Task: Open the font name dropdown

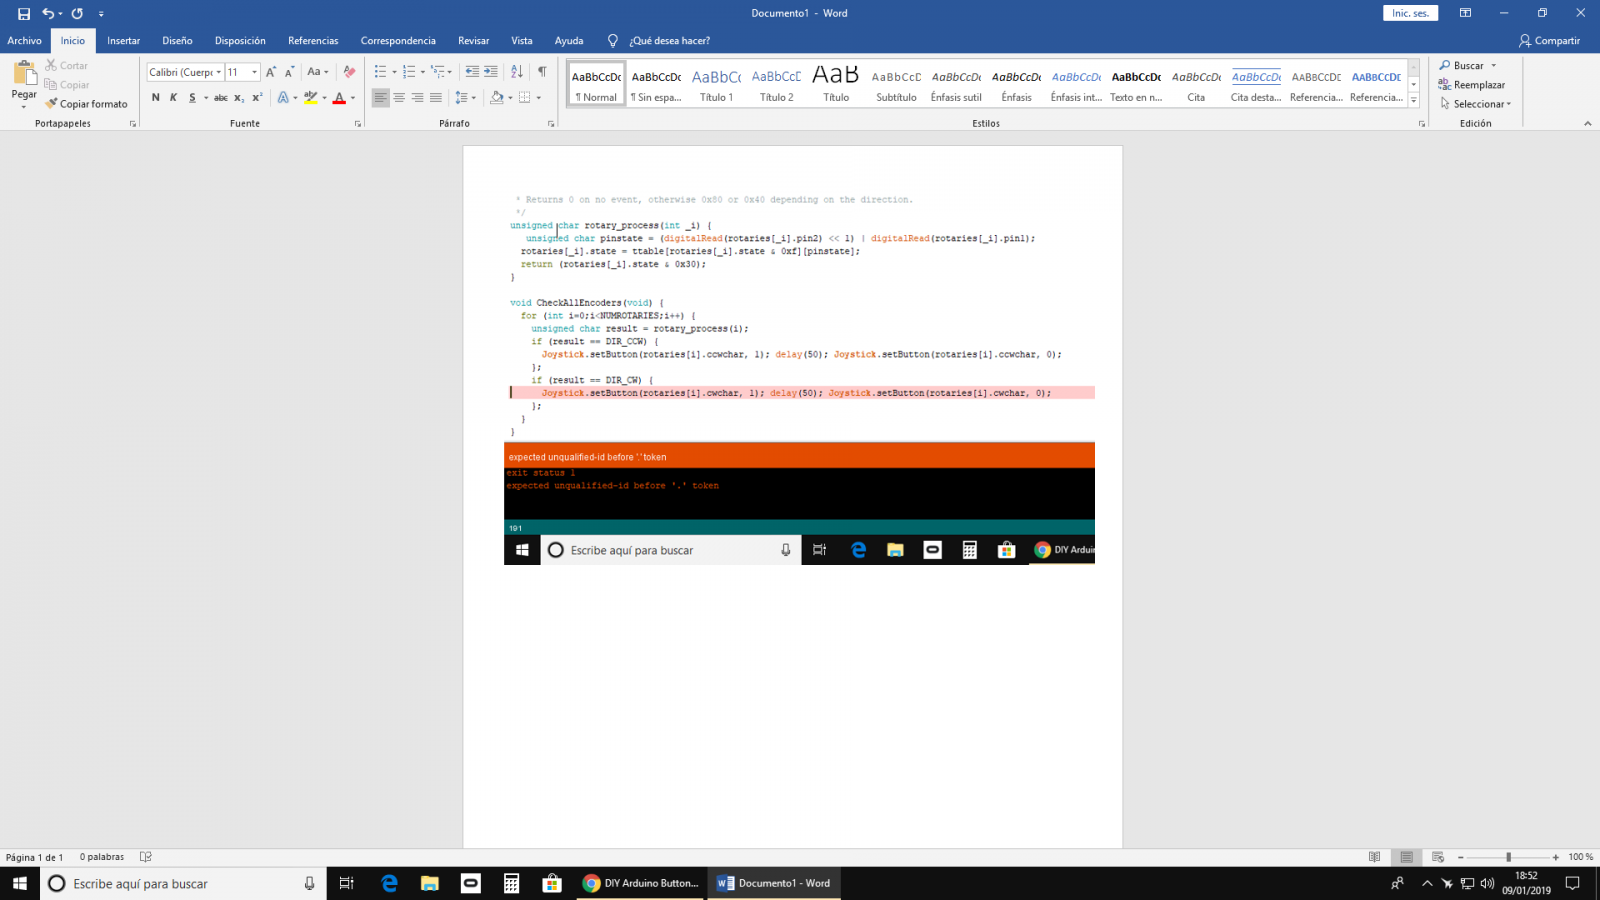Action: (x=219, y=72)
